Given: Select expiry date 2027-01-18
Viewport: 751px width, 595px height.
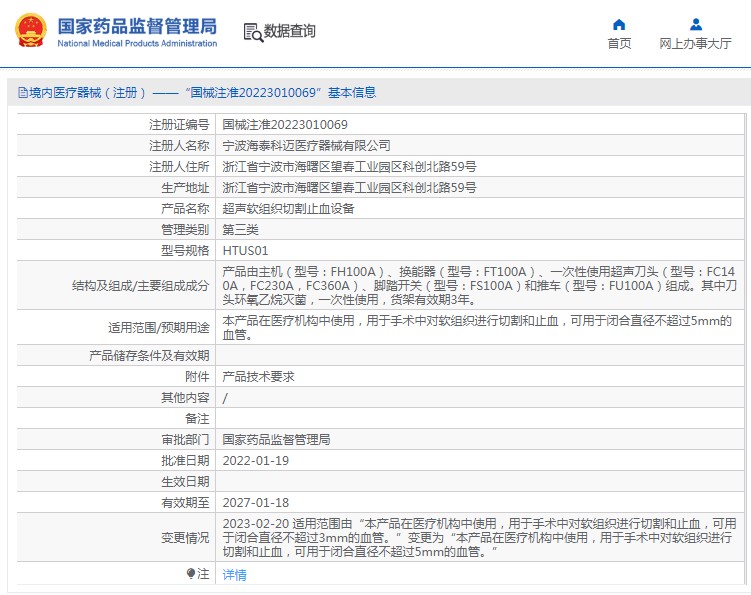Looking at the screenshot, I should point(256,503).
